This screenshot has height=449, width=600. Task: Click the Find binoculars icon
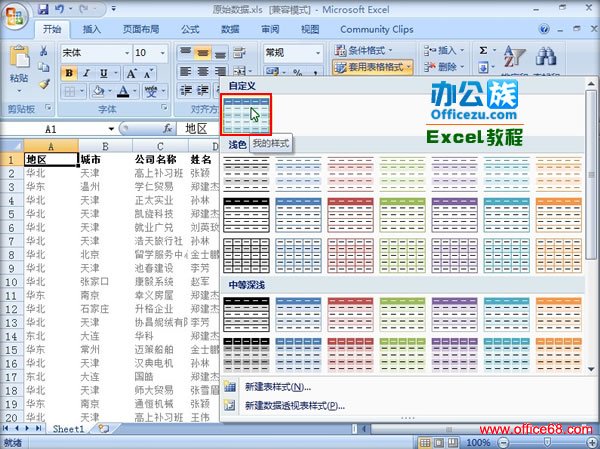[546, 57]
